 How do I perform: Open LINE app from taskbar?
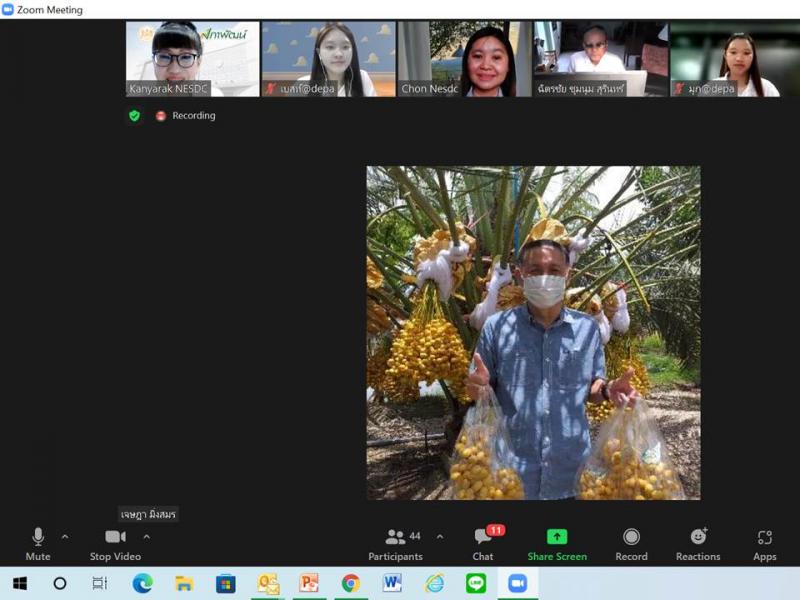476,583
